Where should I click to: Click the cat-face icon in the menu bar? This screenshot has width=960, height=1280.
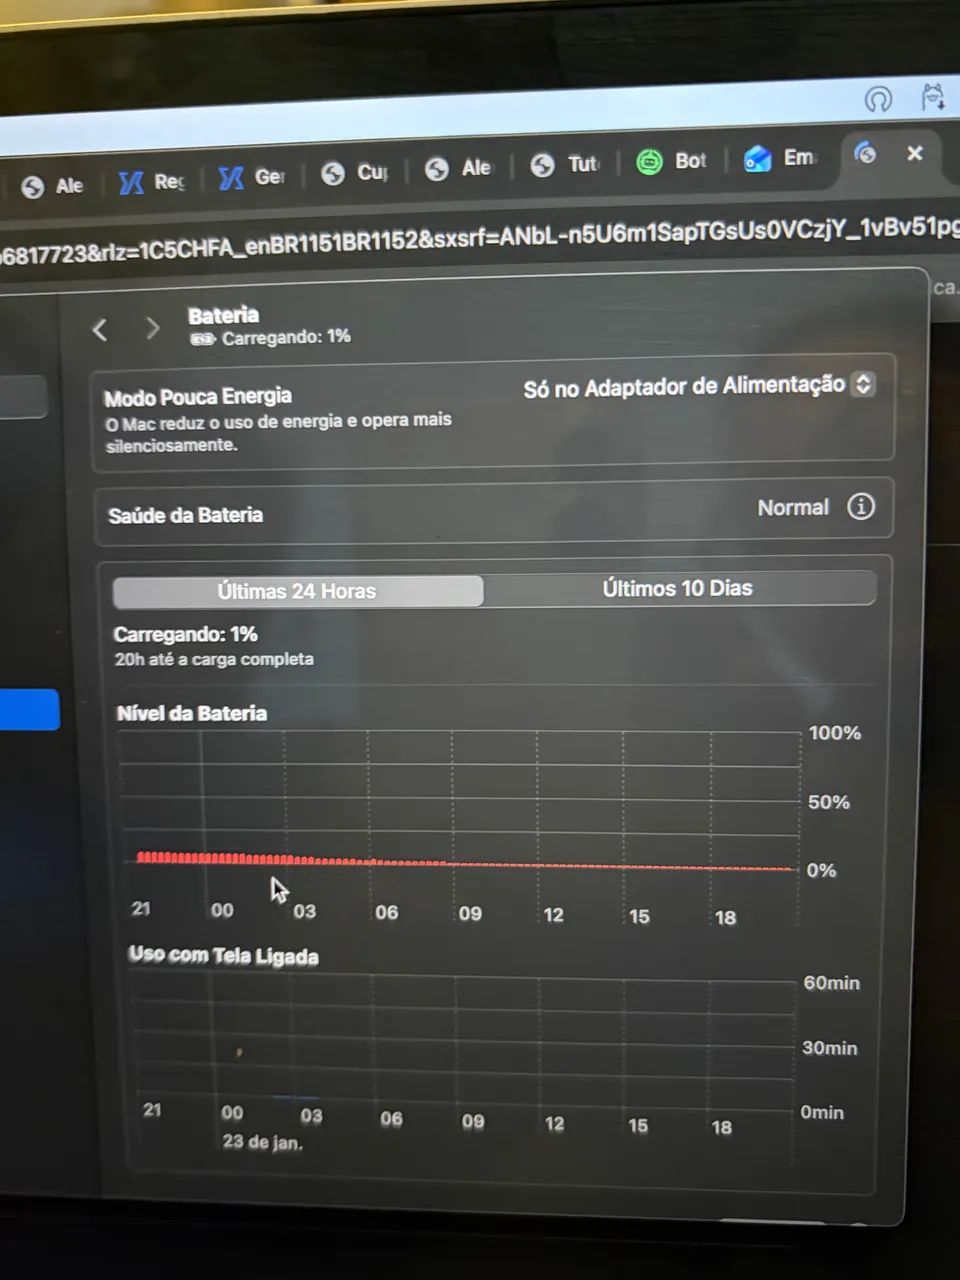932,97
